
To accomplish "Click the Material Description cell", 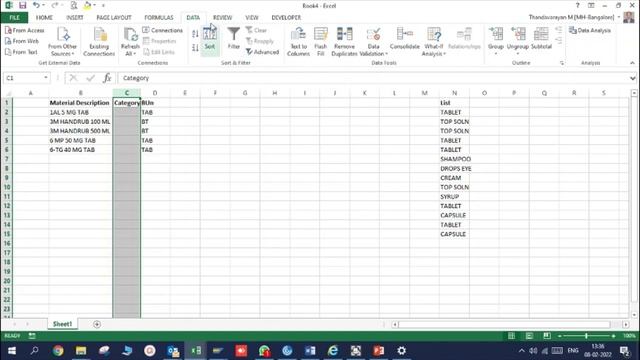I will click(x=80, y=103).
